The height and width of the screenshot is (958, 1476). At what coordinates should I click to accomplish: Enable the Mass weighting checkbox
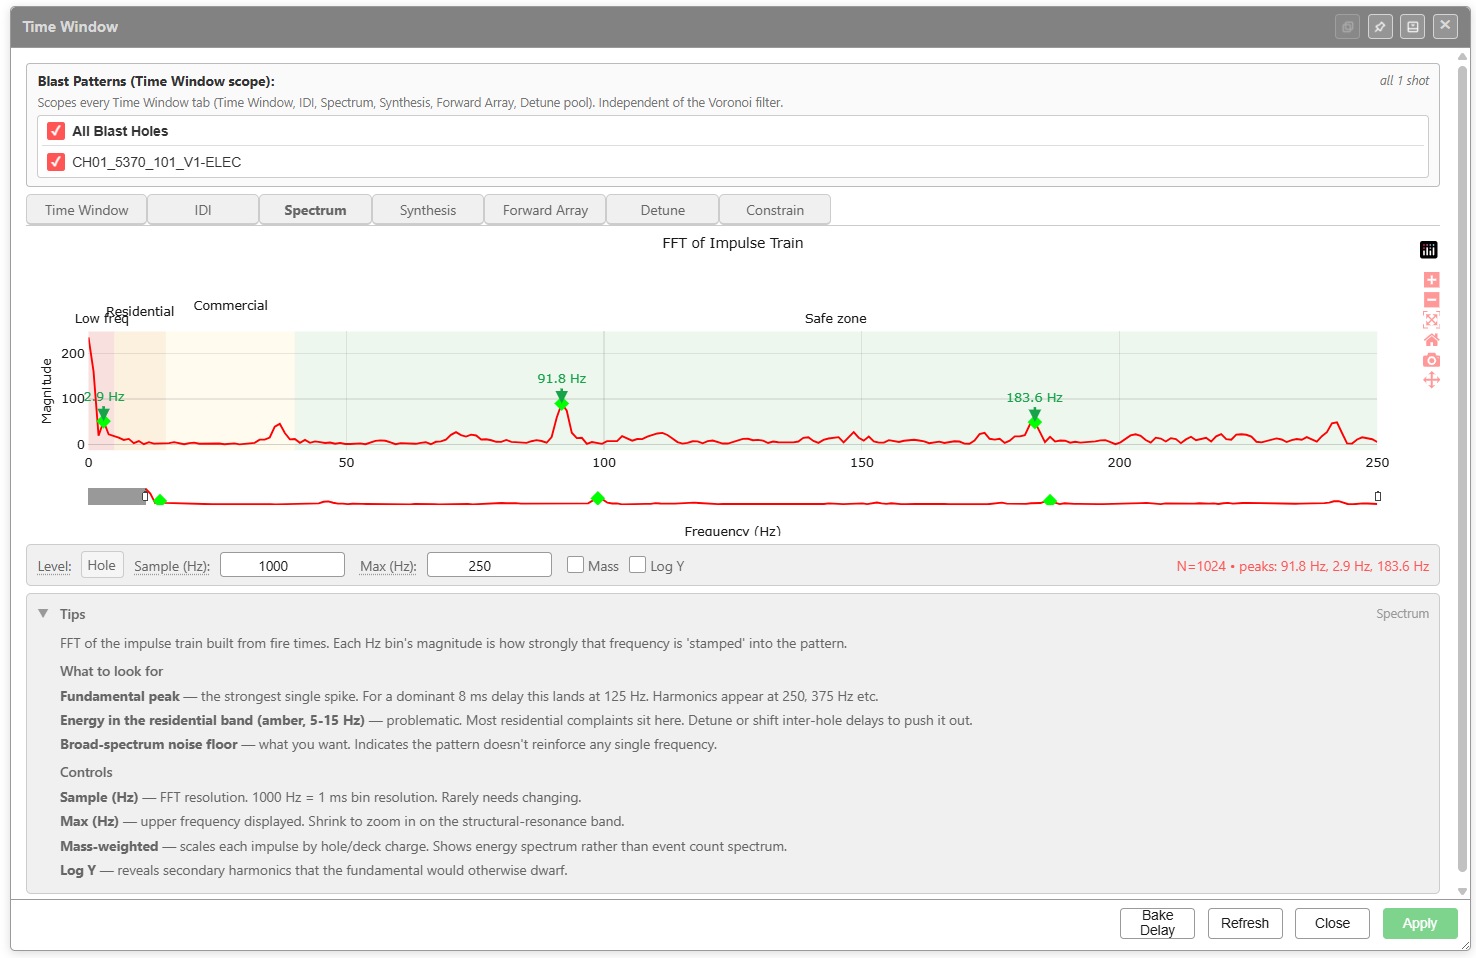click(575, 565)
